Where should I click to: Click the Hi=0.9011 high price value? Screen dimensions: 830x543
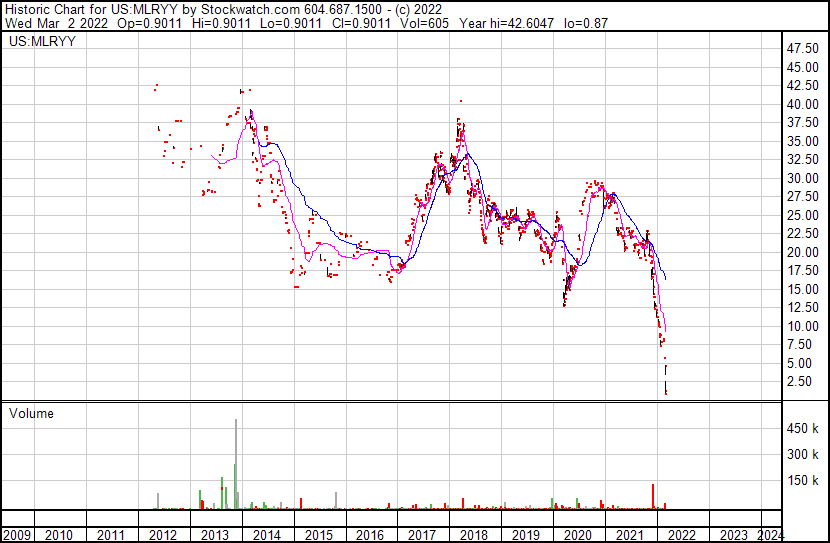(x=221, y=23)
